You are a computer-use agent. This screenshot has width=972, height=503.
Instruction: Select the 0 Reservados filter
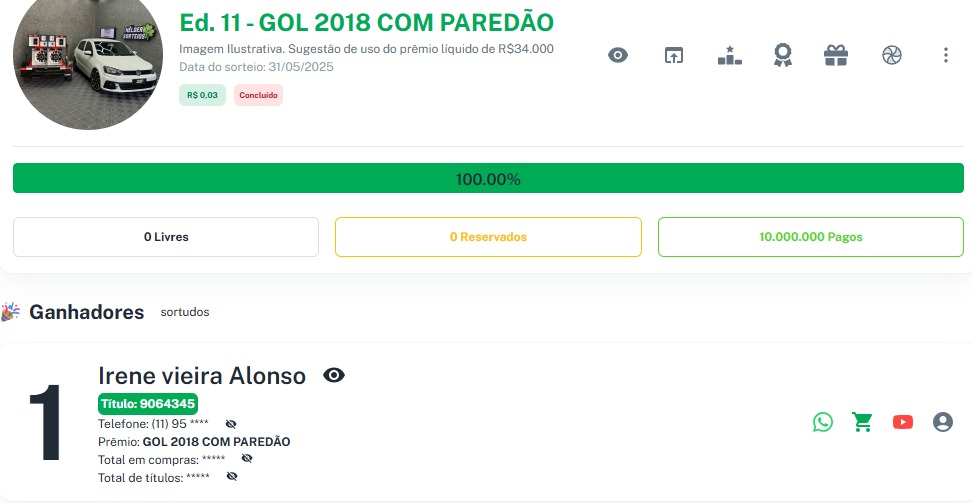(488, 237)
